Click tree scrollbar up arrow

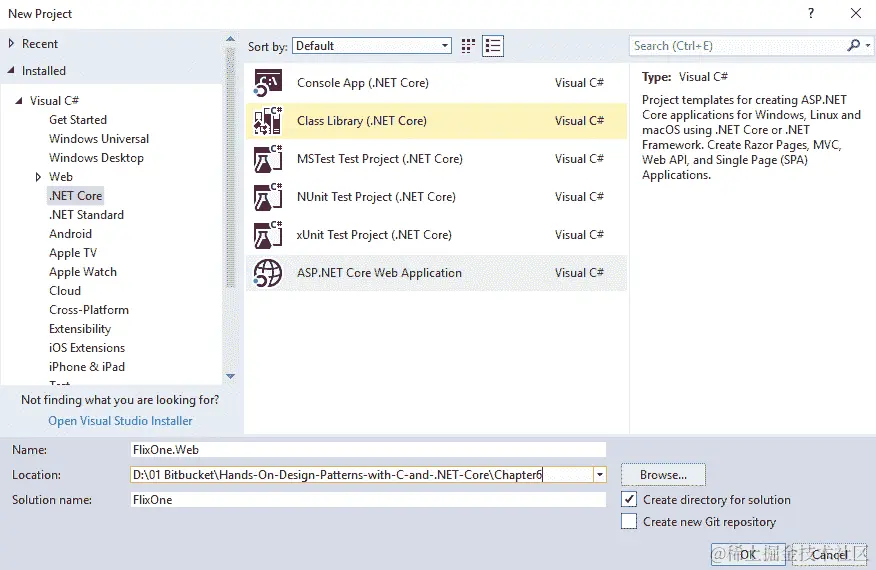[x=230, y=39]
